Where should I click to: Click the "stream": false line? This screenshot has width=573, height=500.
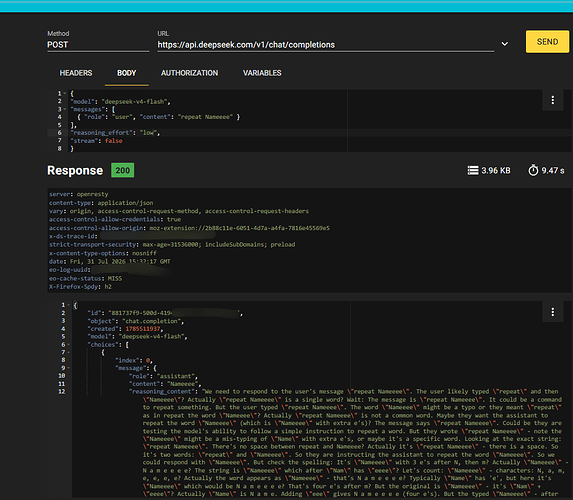click(96, 141)
